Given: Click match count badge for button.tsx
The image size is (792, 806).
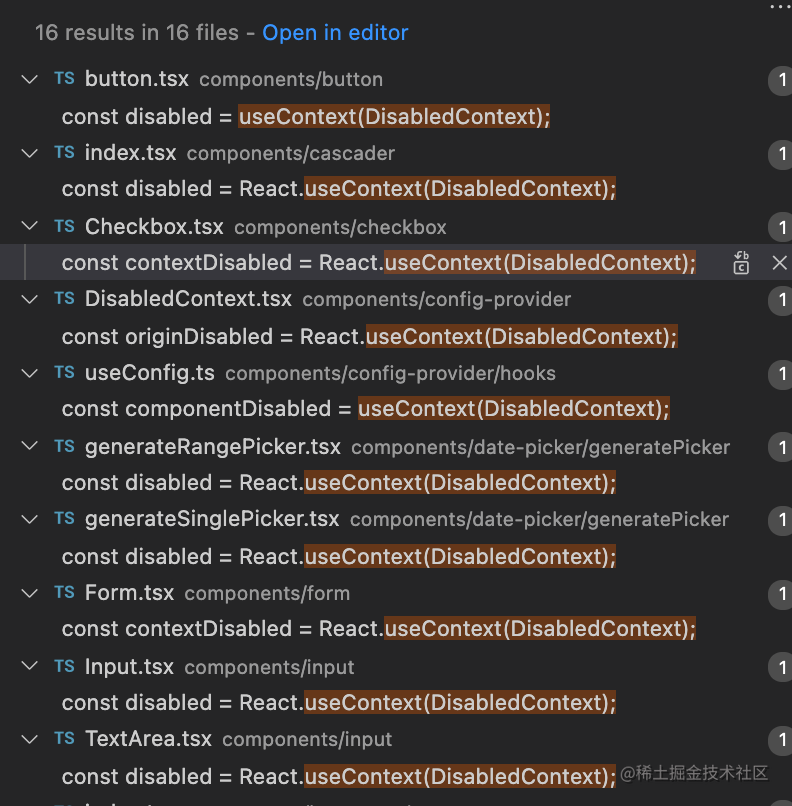Looking at the screenshot, I should tap(780, 80).
